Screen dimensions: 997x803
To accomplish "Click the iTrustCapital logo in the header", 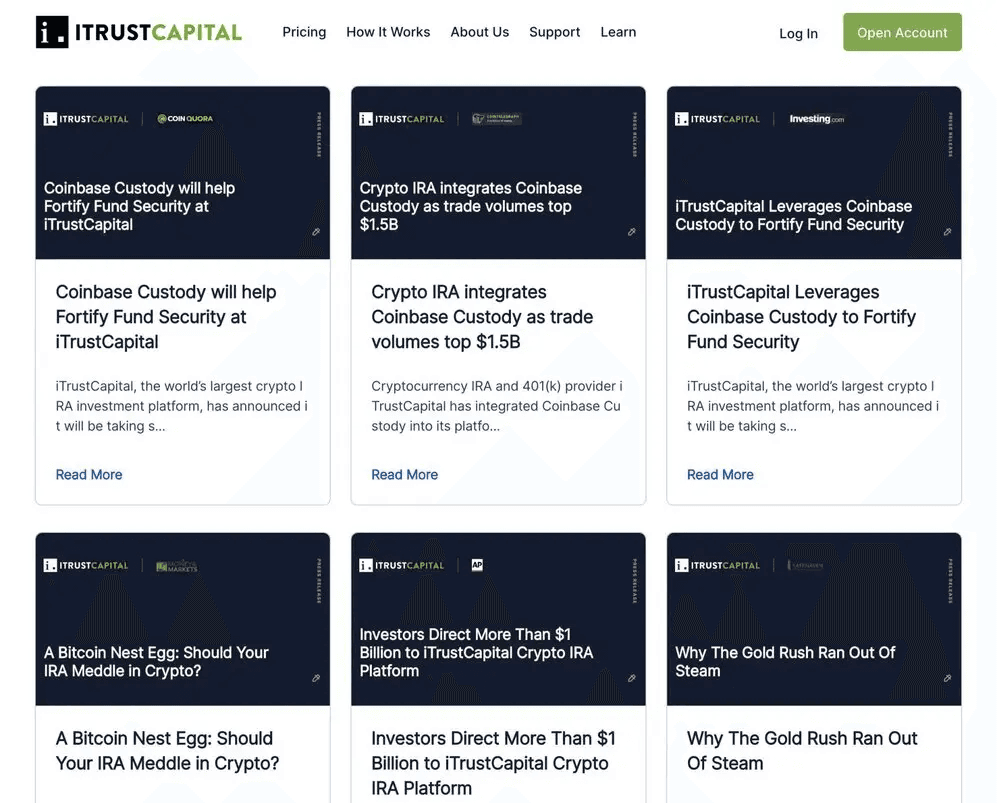I will click(x=137, y=31).
